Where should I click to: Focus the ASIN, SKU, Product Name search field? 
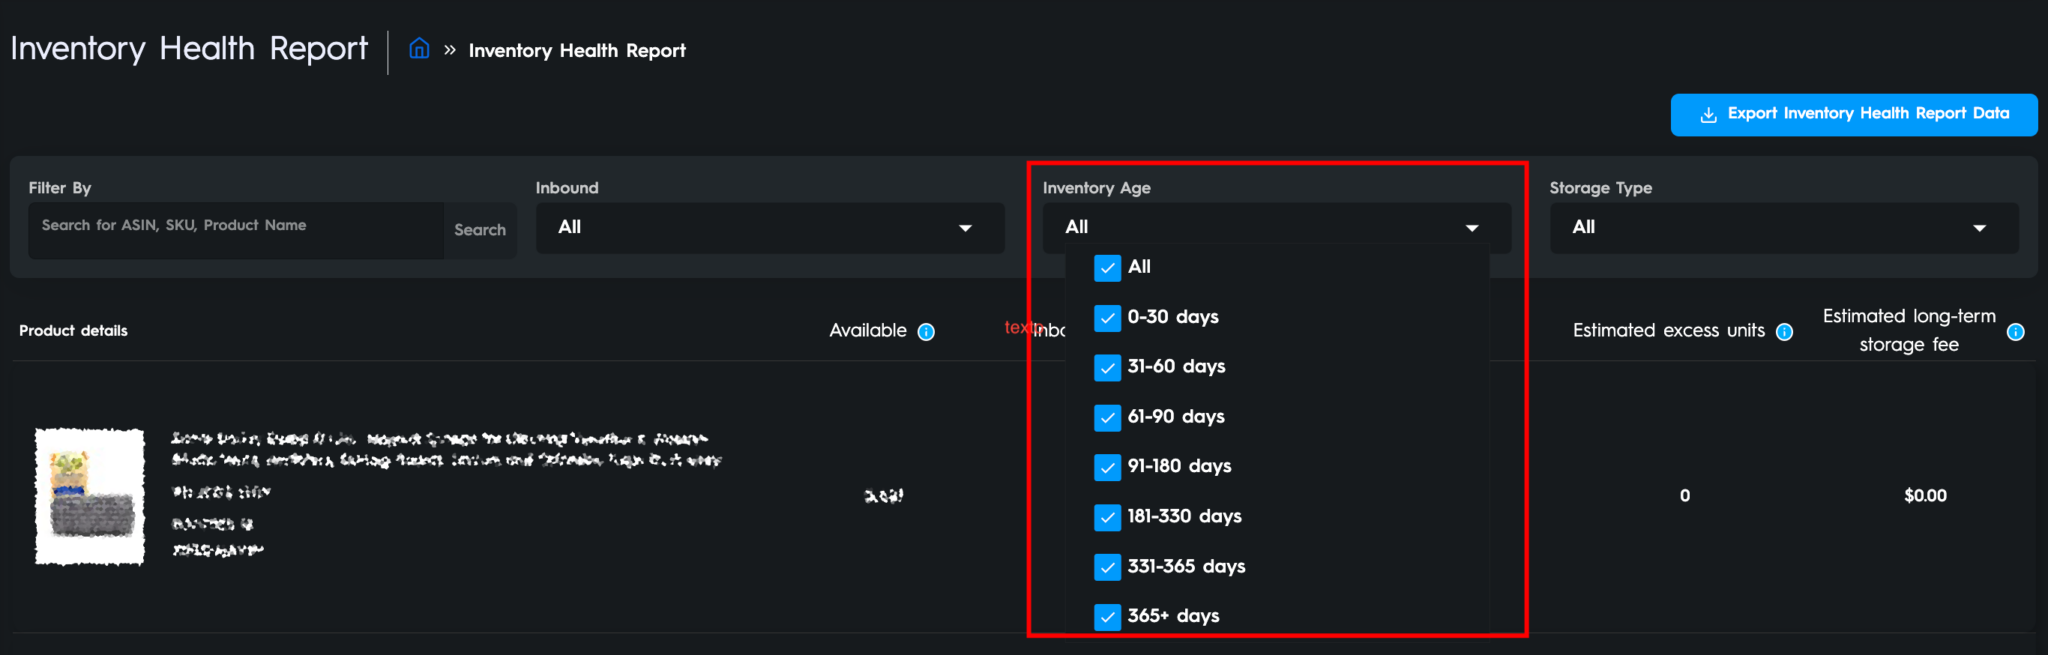point(235,228)
